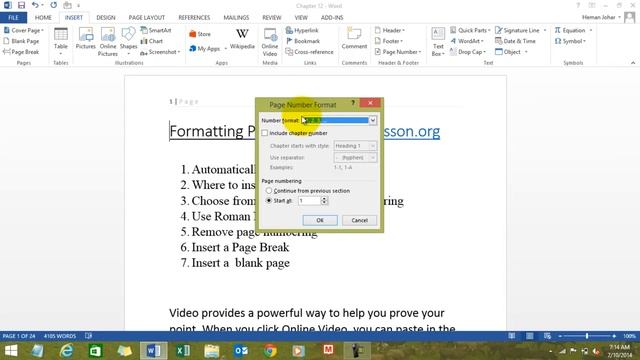The image size is (640, 360).
Task: Insert a Cover Page
Action: [24, 30]
